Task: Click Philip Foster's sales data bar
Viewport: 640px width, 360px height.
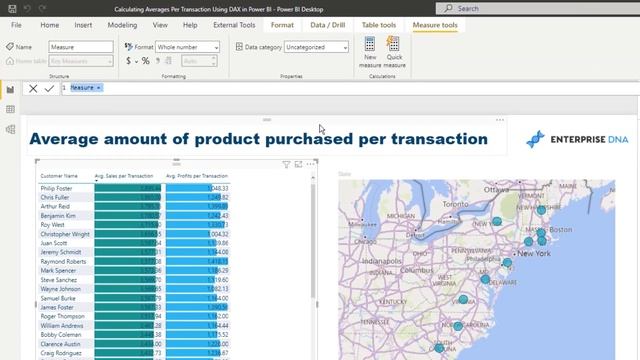Action: [128, 188]
